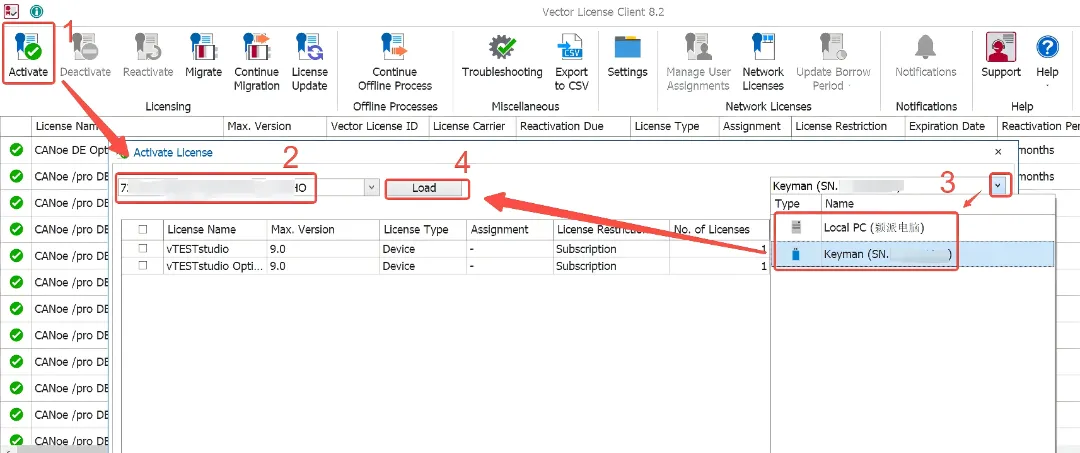Screen dimensions: 1080x453
Task: Expand the Help menu arrow
Action: click(1047, 86)
